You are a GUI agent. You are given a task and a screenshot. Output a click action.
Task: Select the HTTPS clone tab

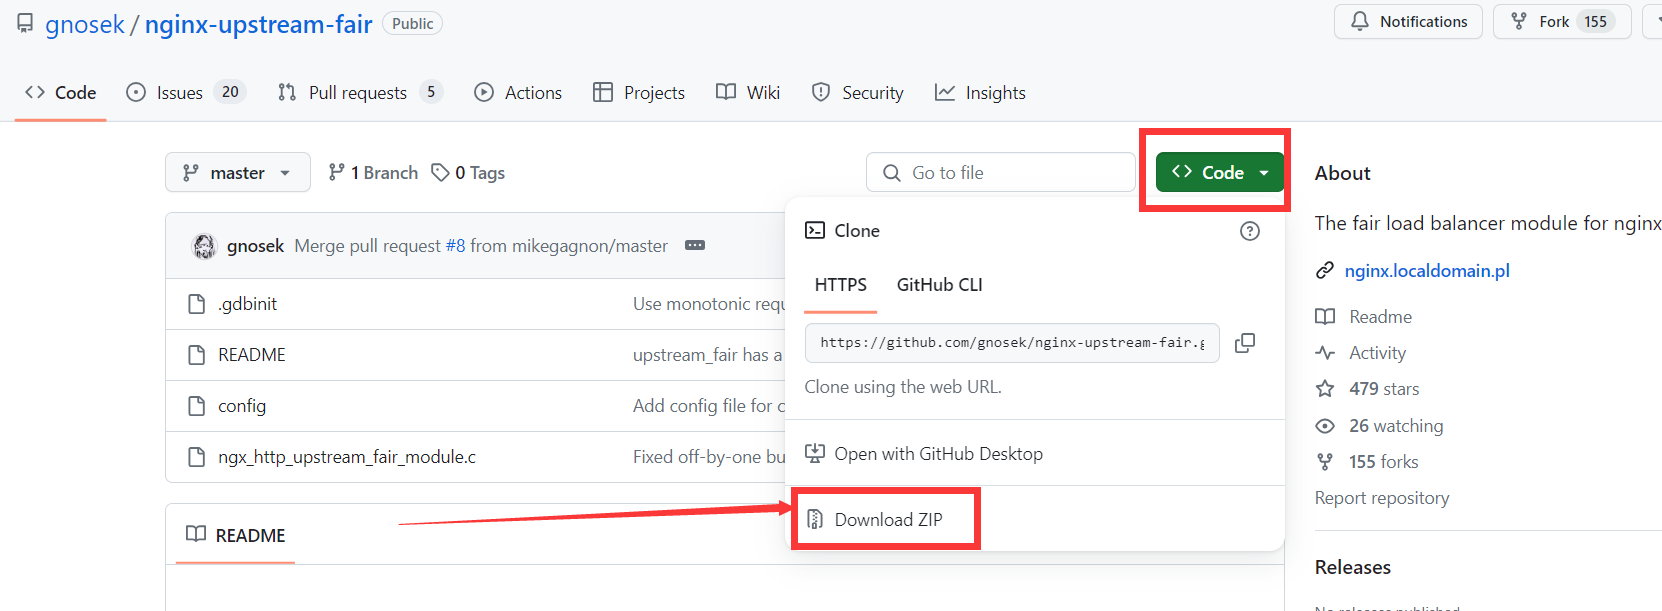pos(841,285)
